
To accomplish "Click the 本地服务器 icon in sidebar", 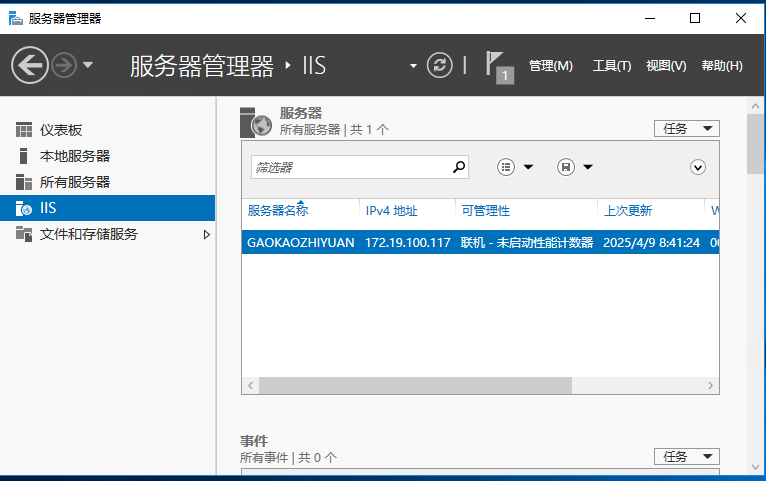I will (23, 156).
